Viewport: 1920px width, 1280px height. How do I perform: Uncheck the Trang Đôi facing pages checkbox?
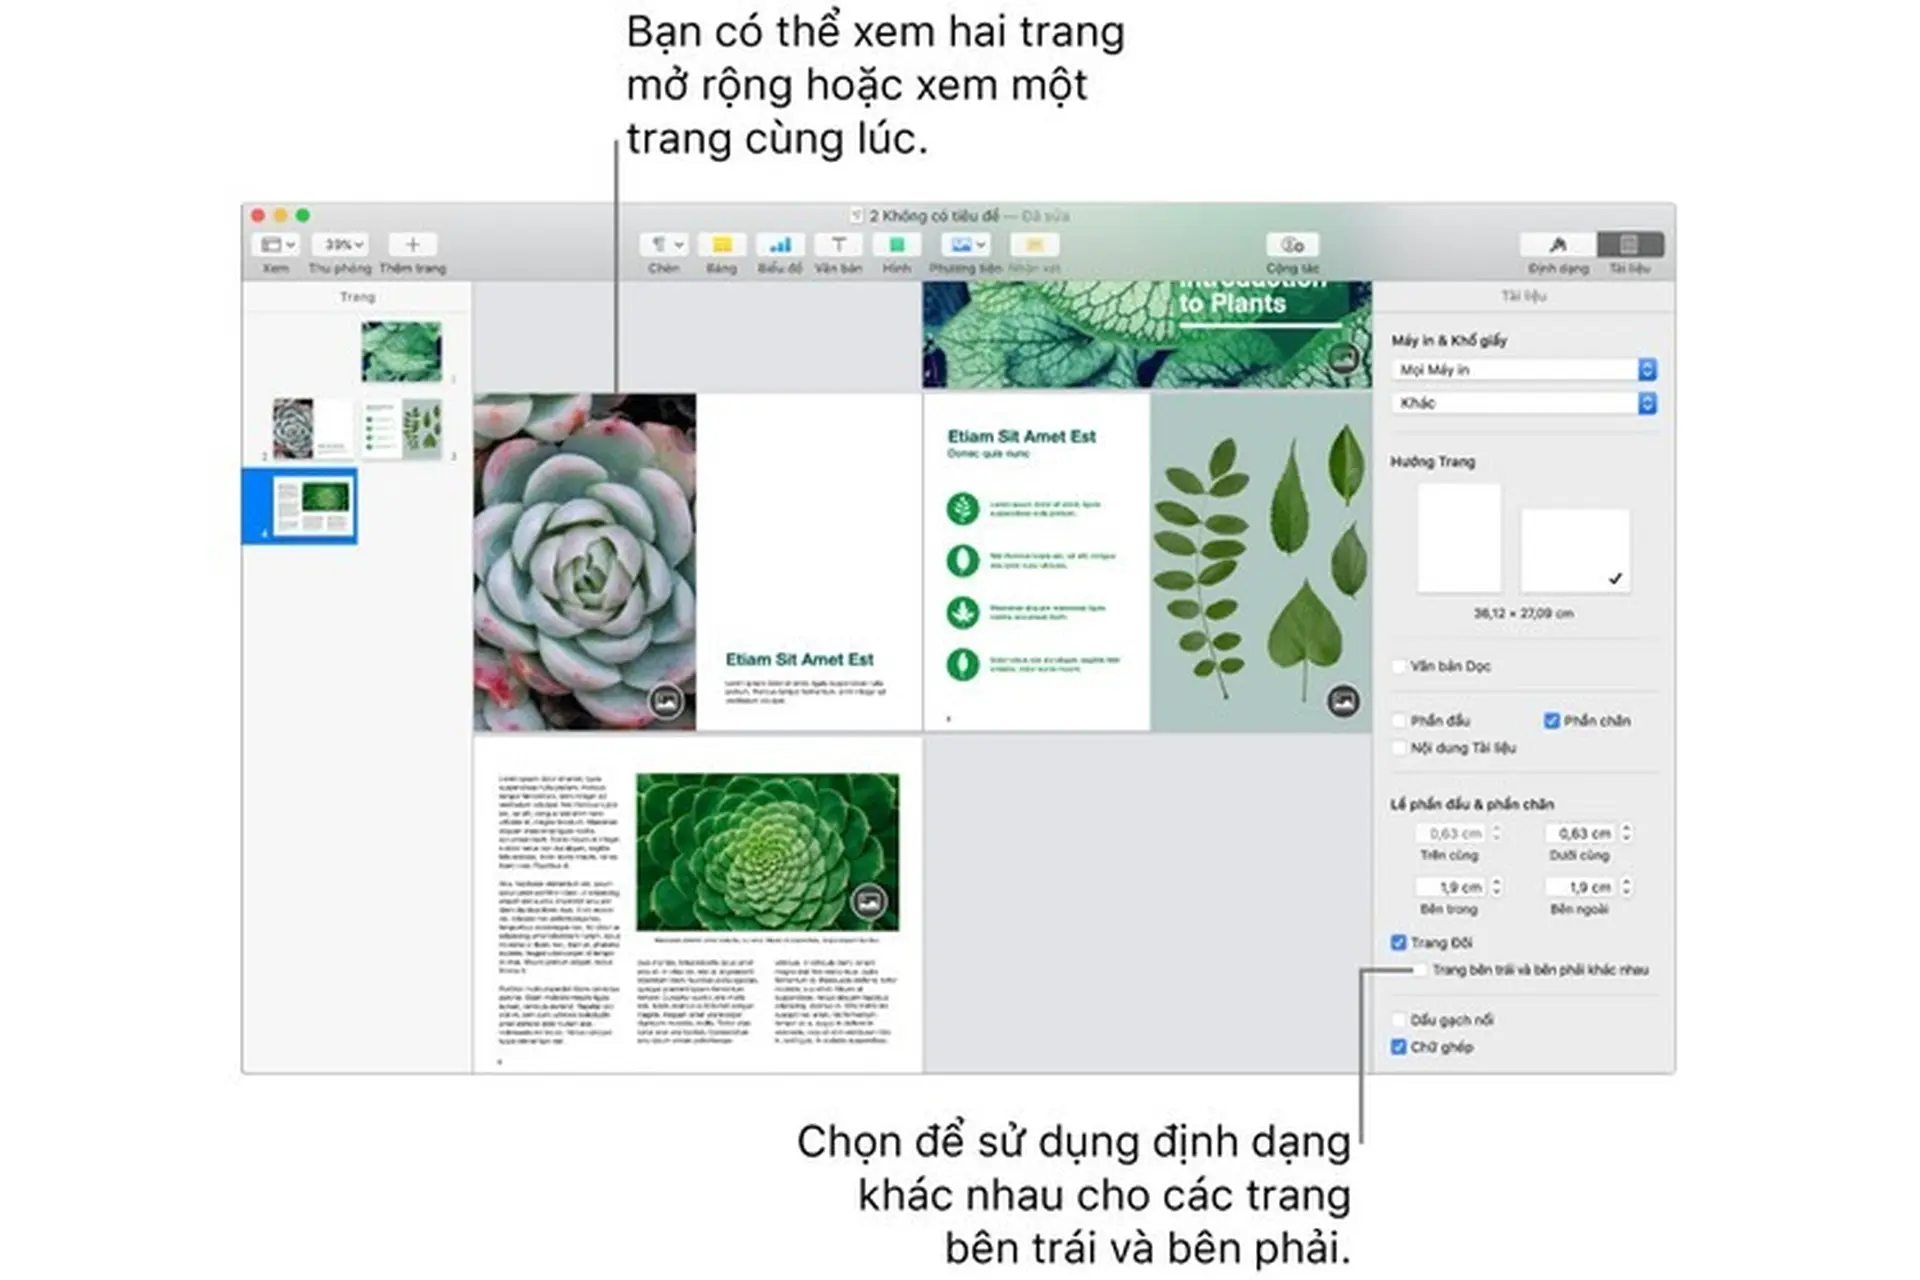pos(1399,943)
